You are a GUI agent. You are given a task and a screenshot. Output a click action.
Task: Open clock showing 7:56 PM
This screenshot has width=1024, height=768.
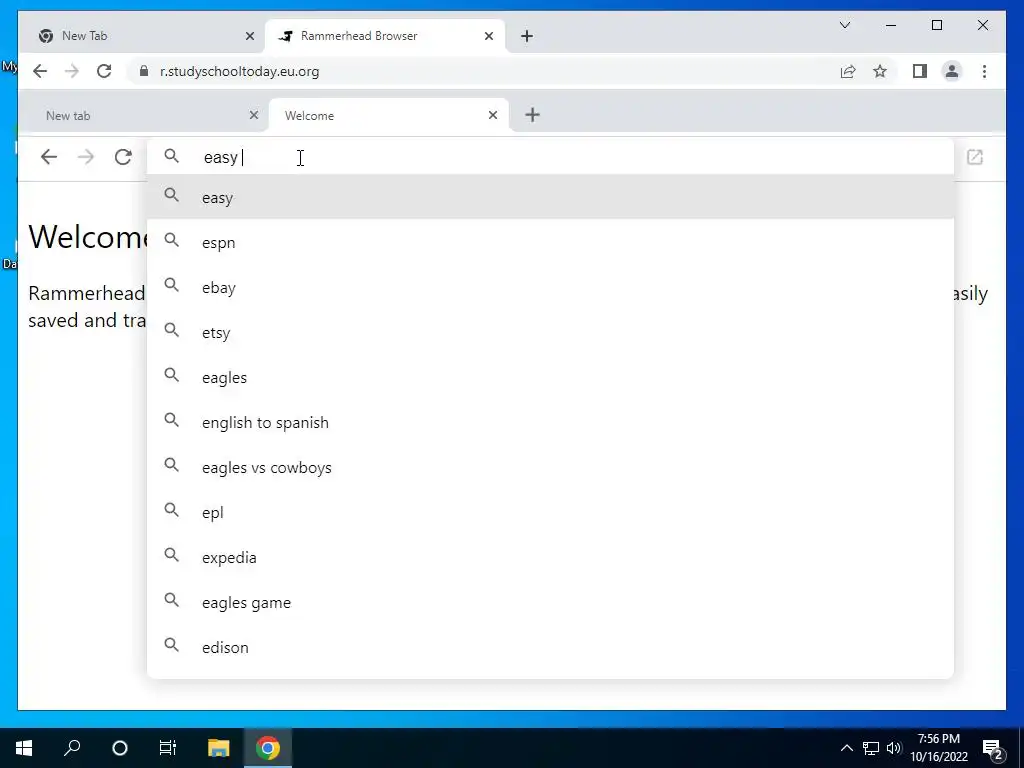click(938, 748)
